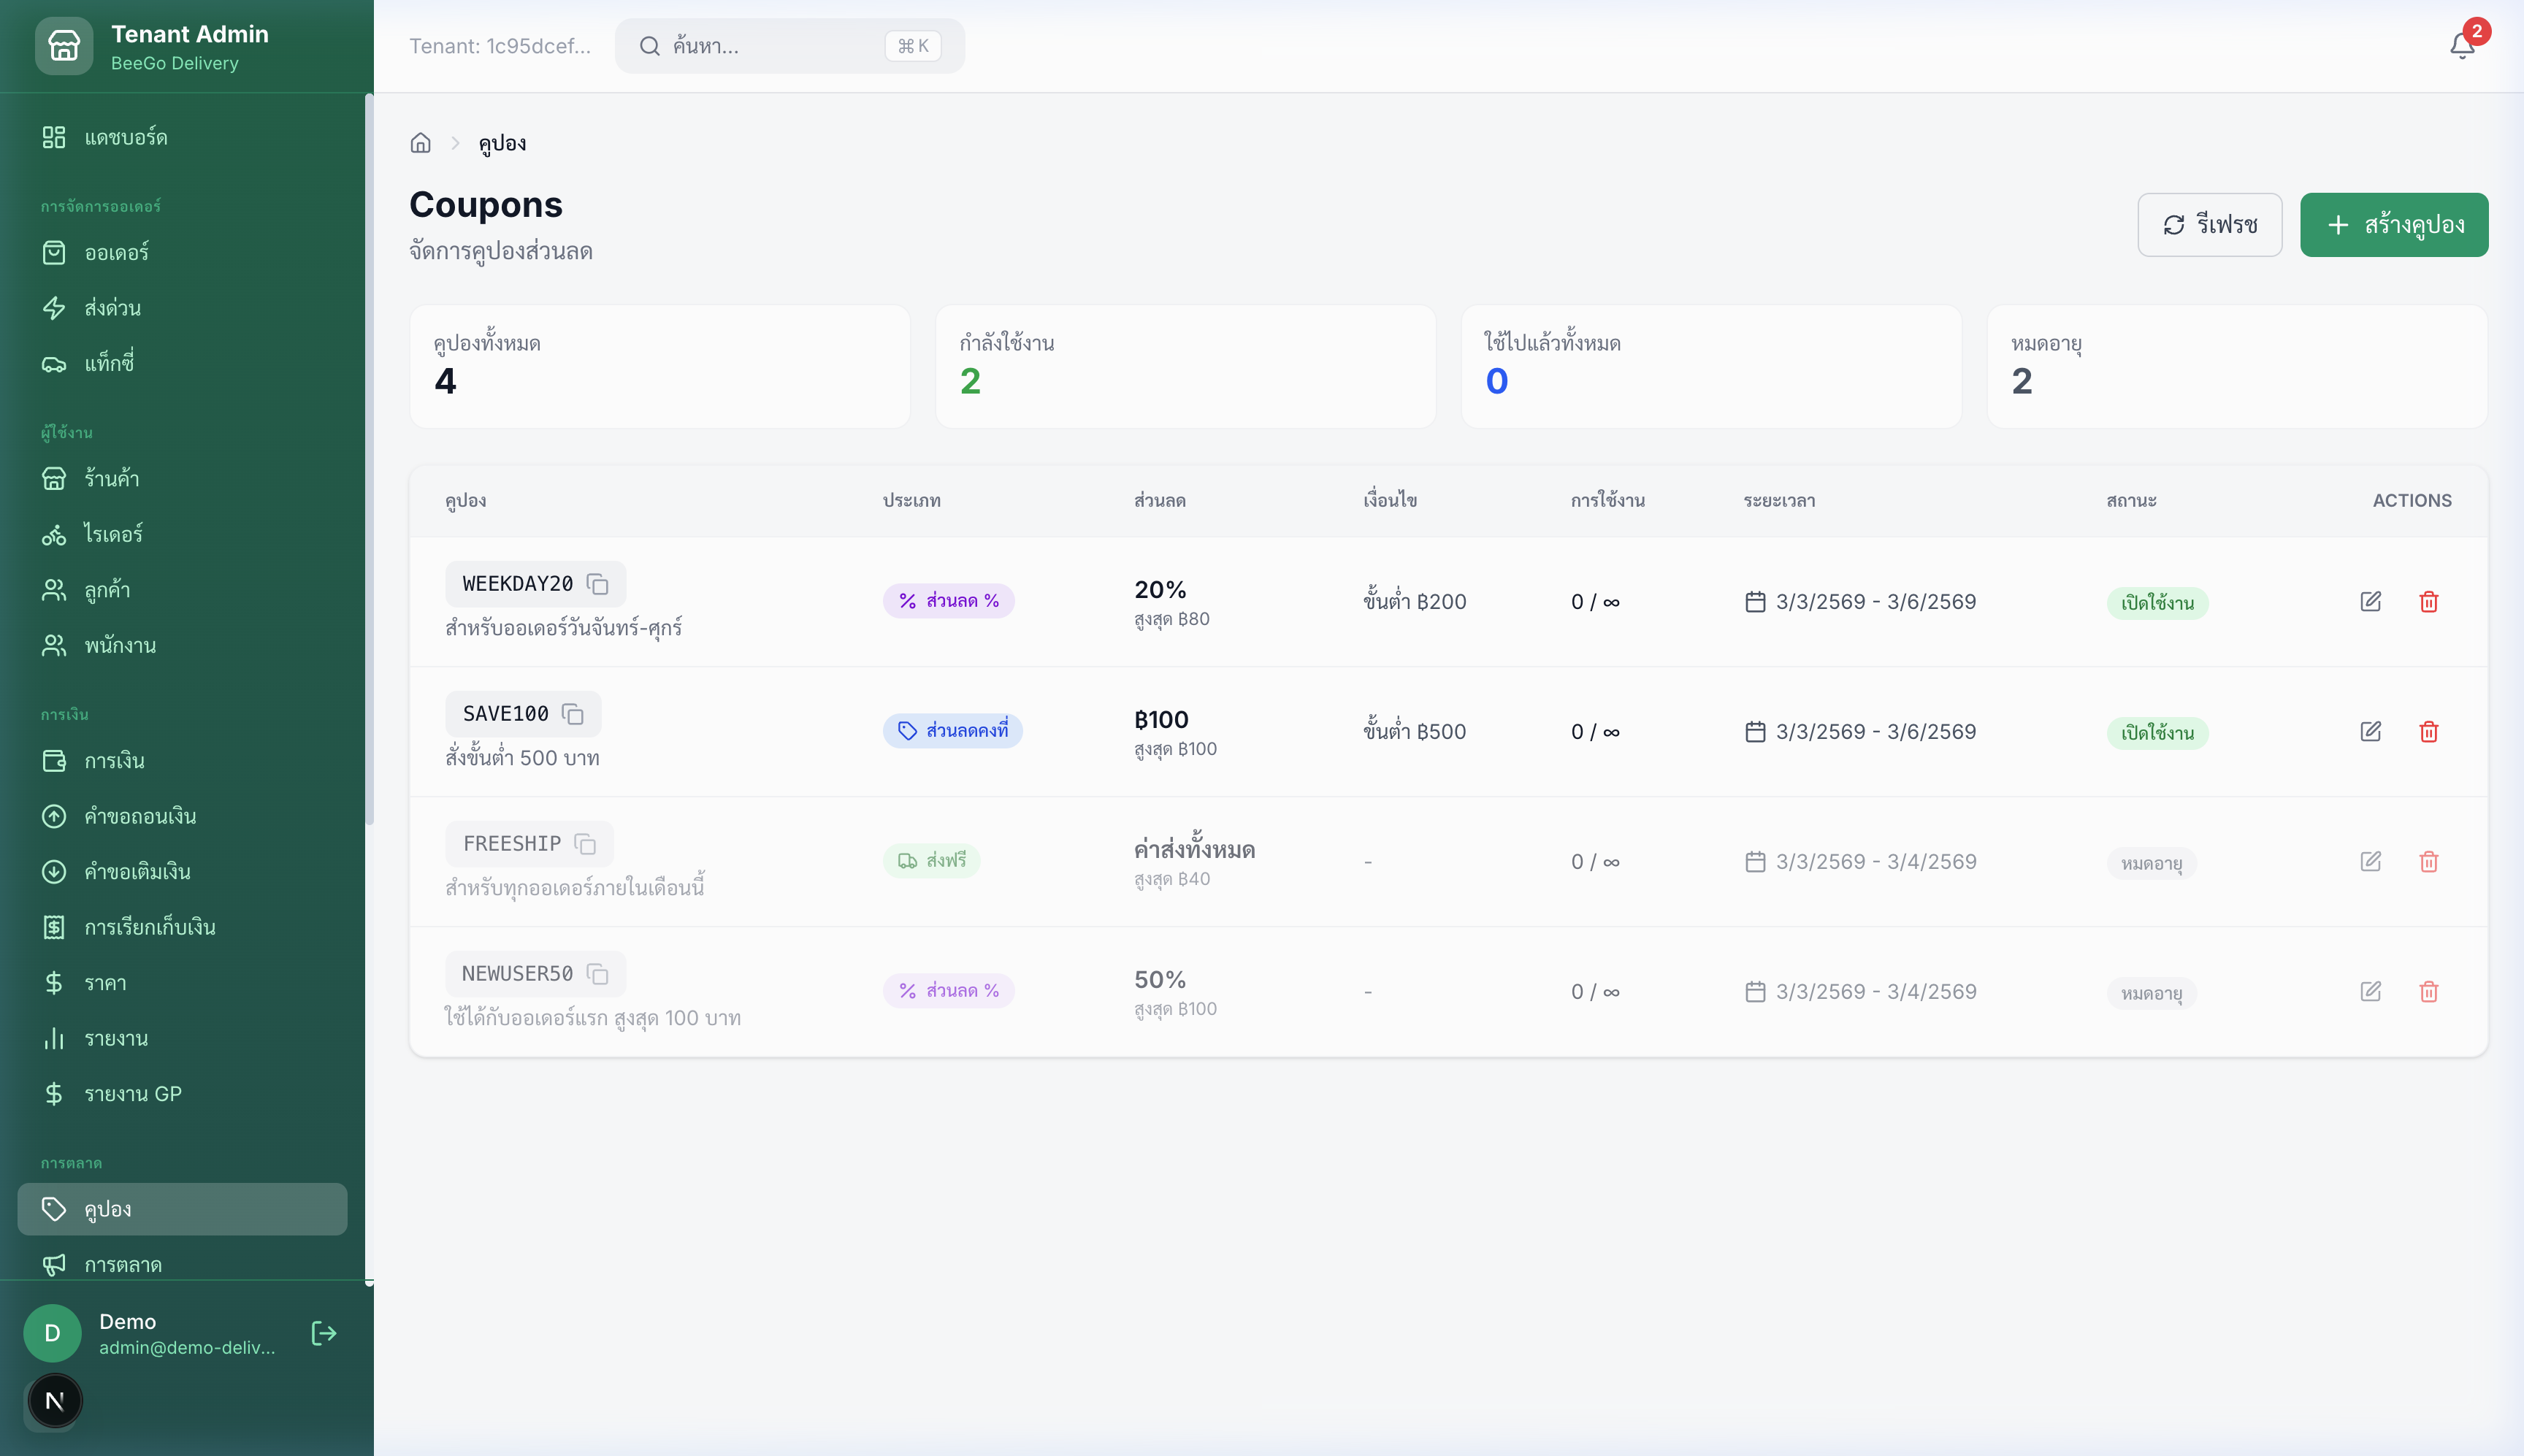
Task: Navigate to ไรเดอร์ in sidebar
Action: point(113,534)
